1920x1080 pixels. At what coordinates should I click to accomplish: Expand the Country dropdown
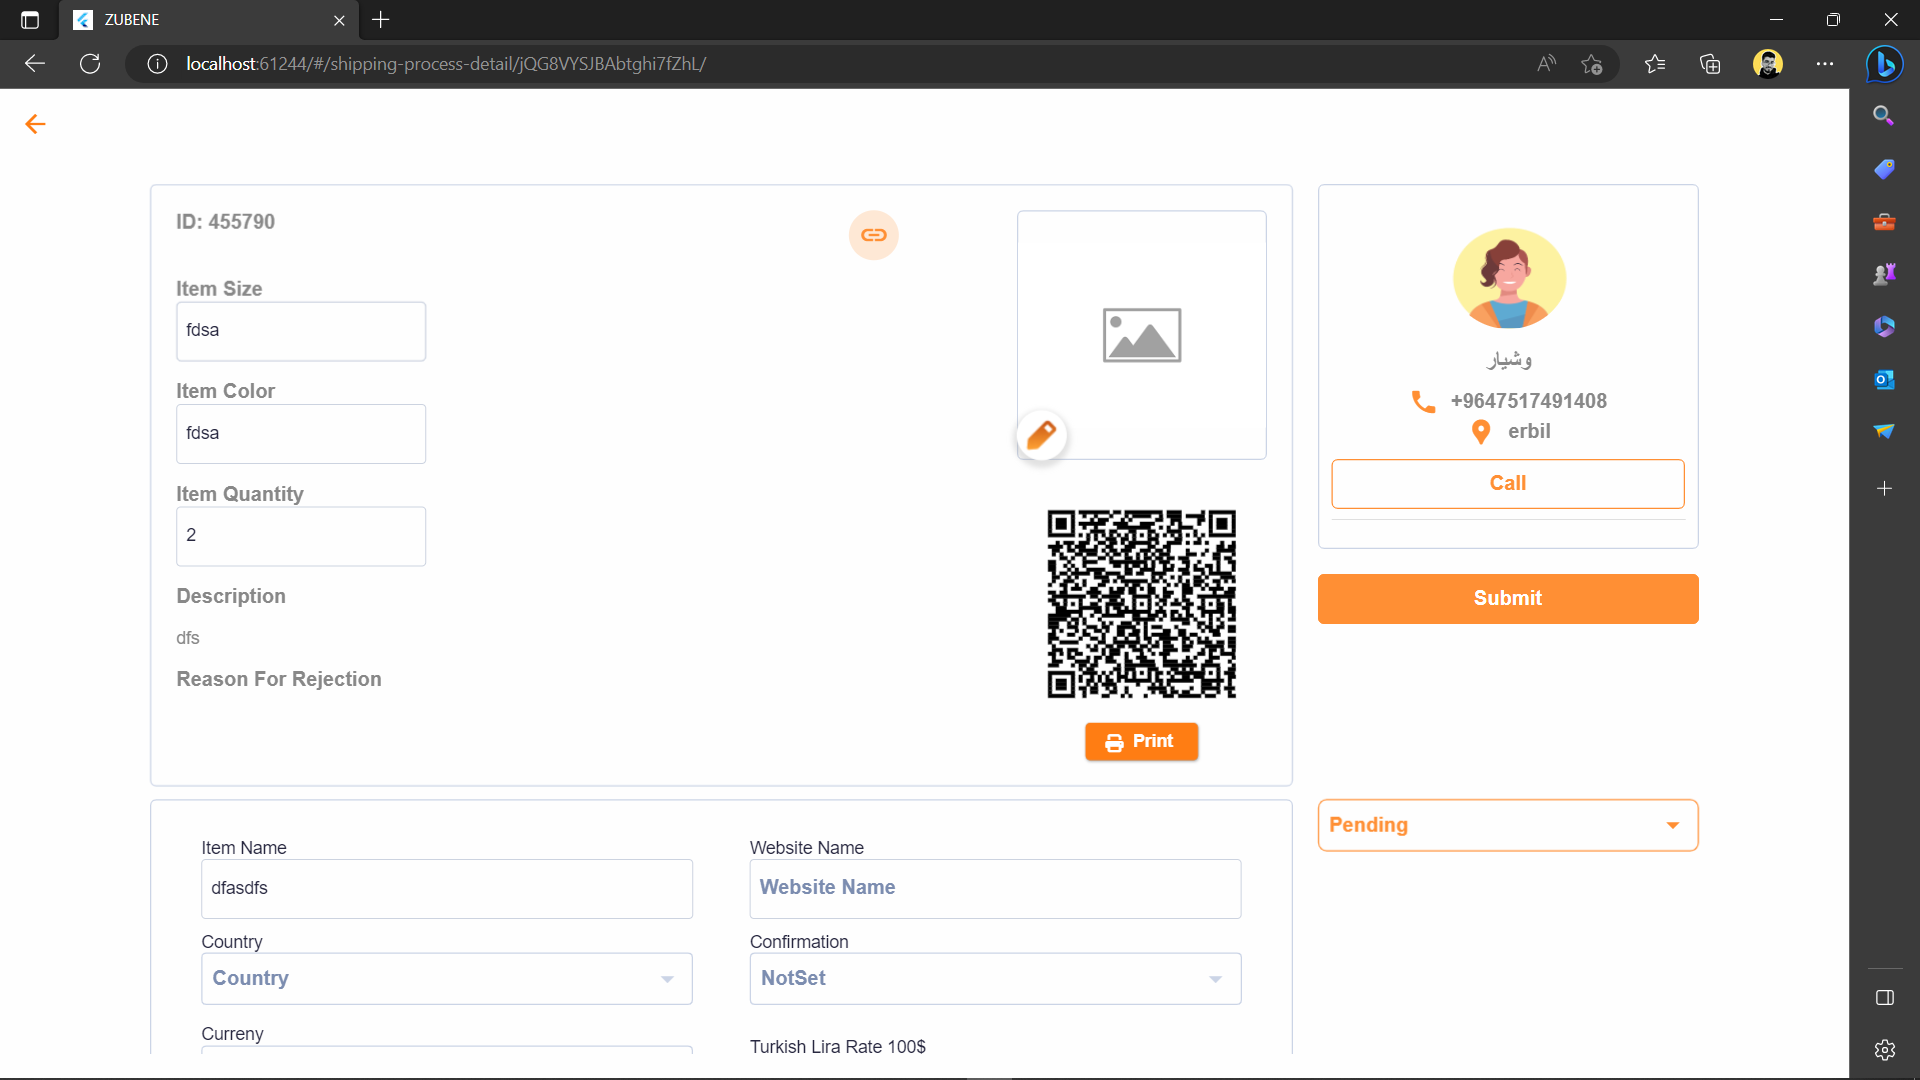tap(446, 978)
